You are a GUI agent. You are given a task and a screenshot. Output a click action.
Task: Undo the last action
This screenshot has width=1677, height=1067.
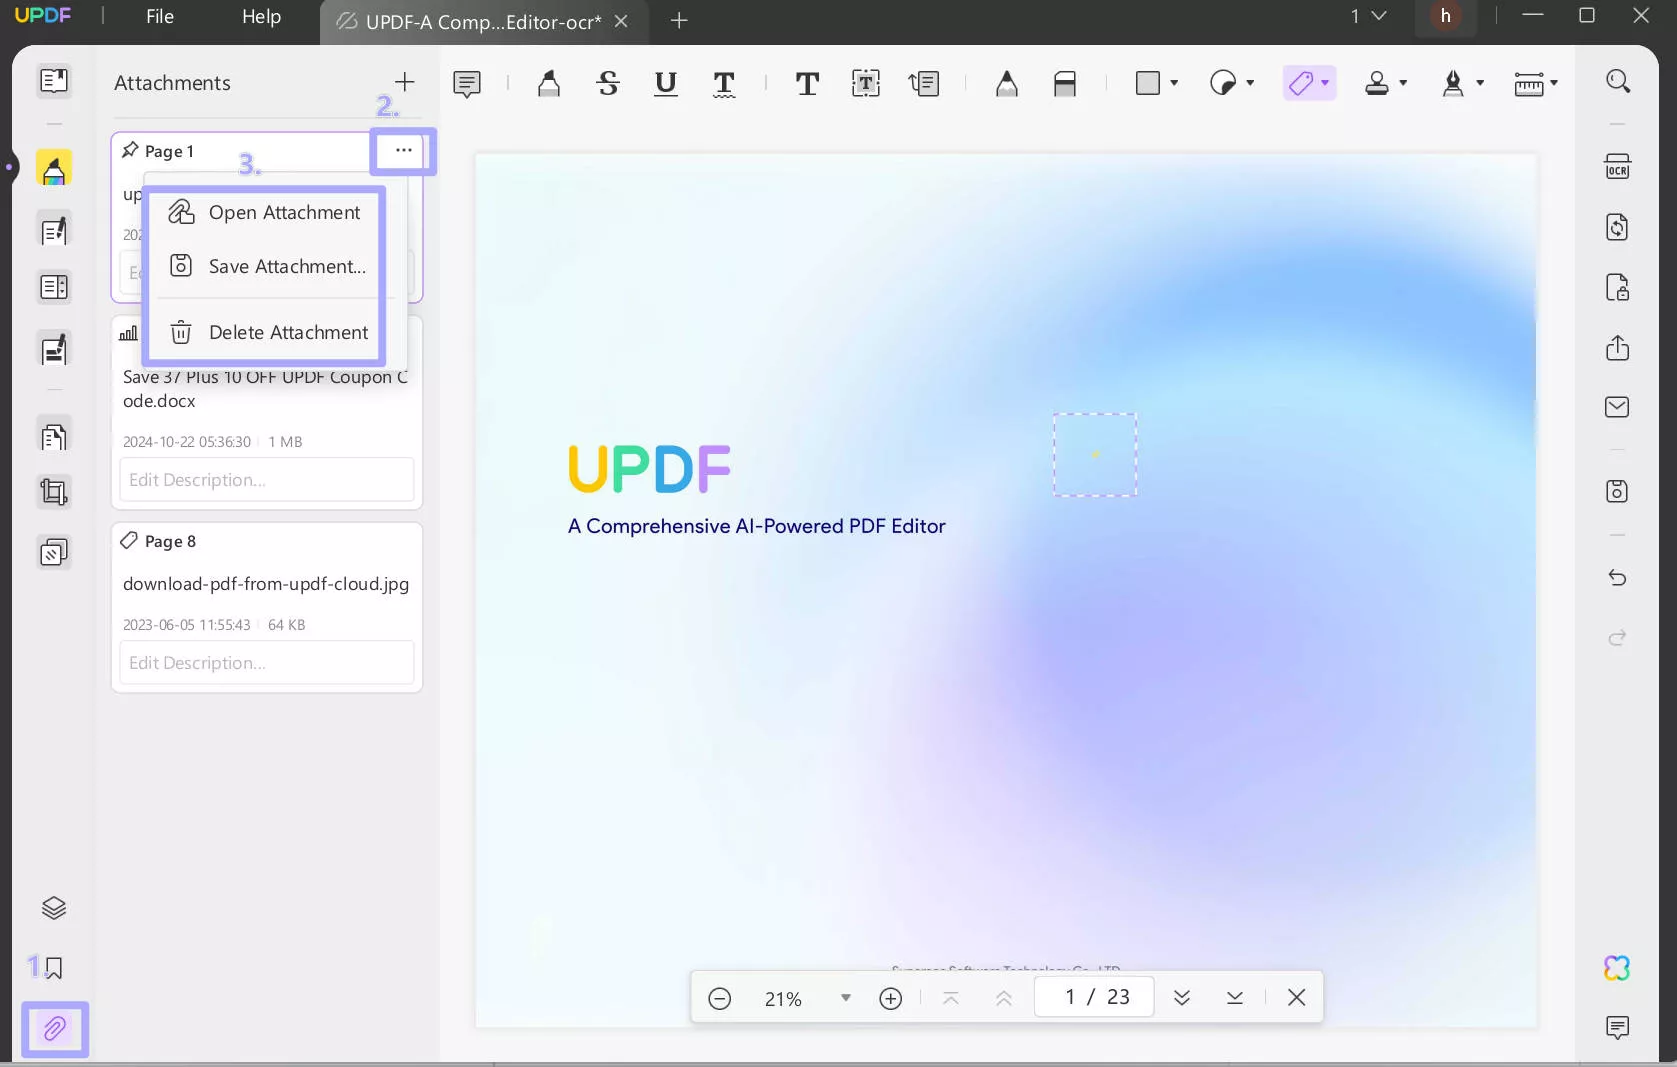(1618, 577)
